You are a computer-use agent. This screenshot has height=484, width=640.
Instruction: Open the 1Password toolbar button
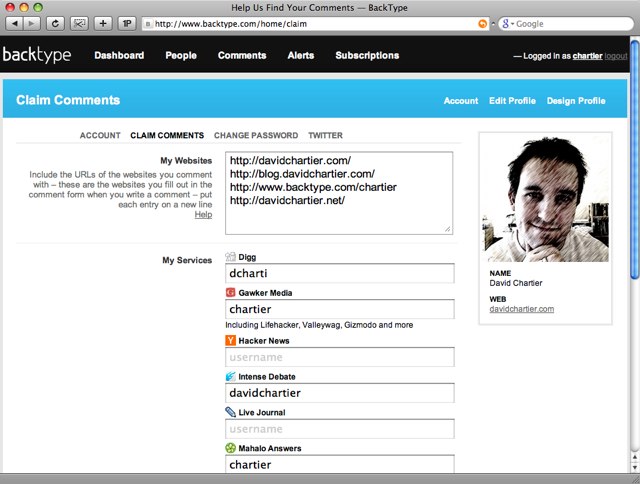tap(127, 24)
